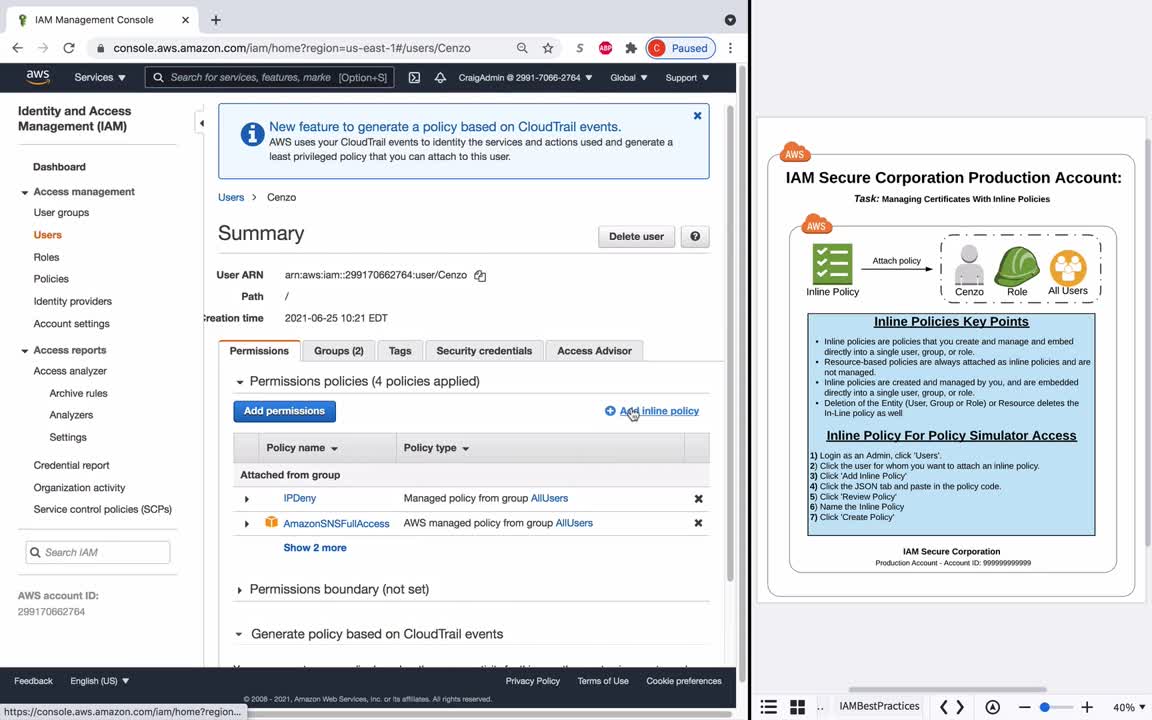The height and width of the screenshot is (720, 1152).
Task: Collapse Access management nav group
Action: (x=24, y=192)
